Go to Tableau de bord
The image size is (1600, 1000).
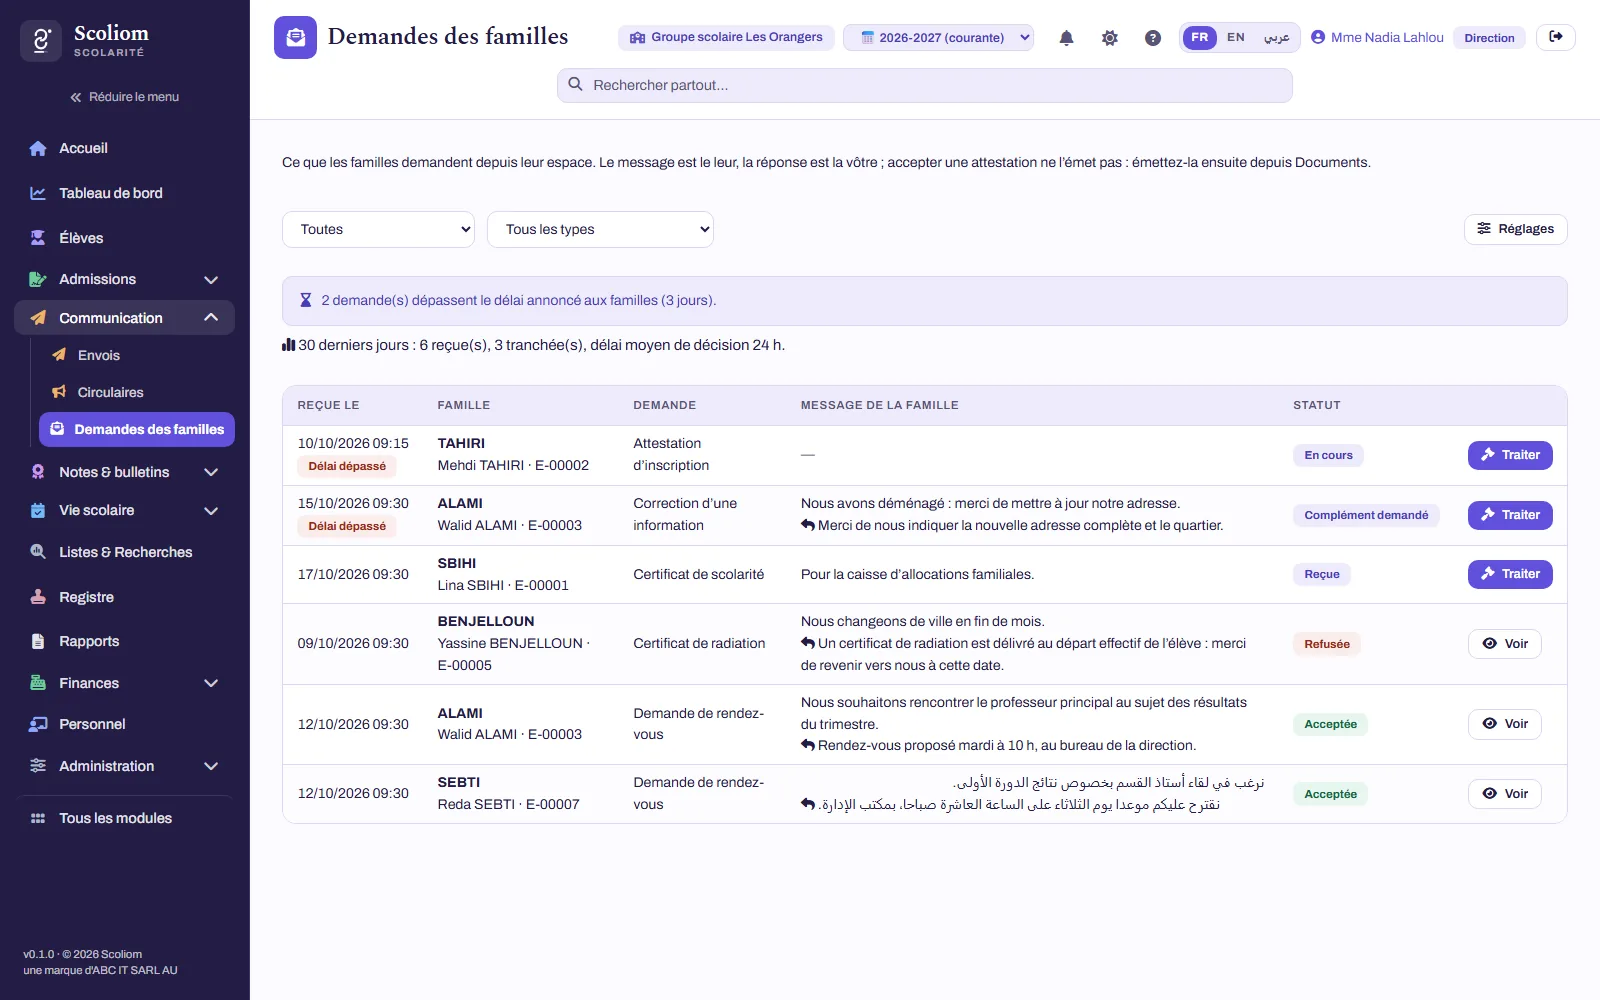point(125,193)
